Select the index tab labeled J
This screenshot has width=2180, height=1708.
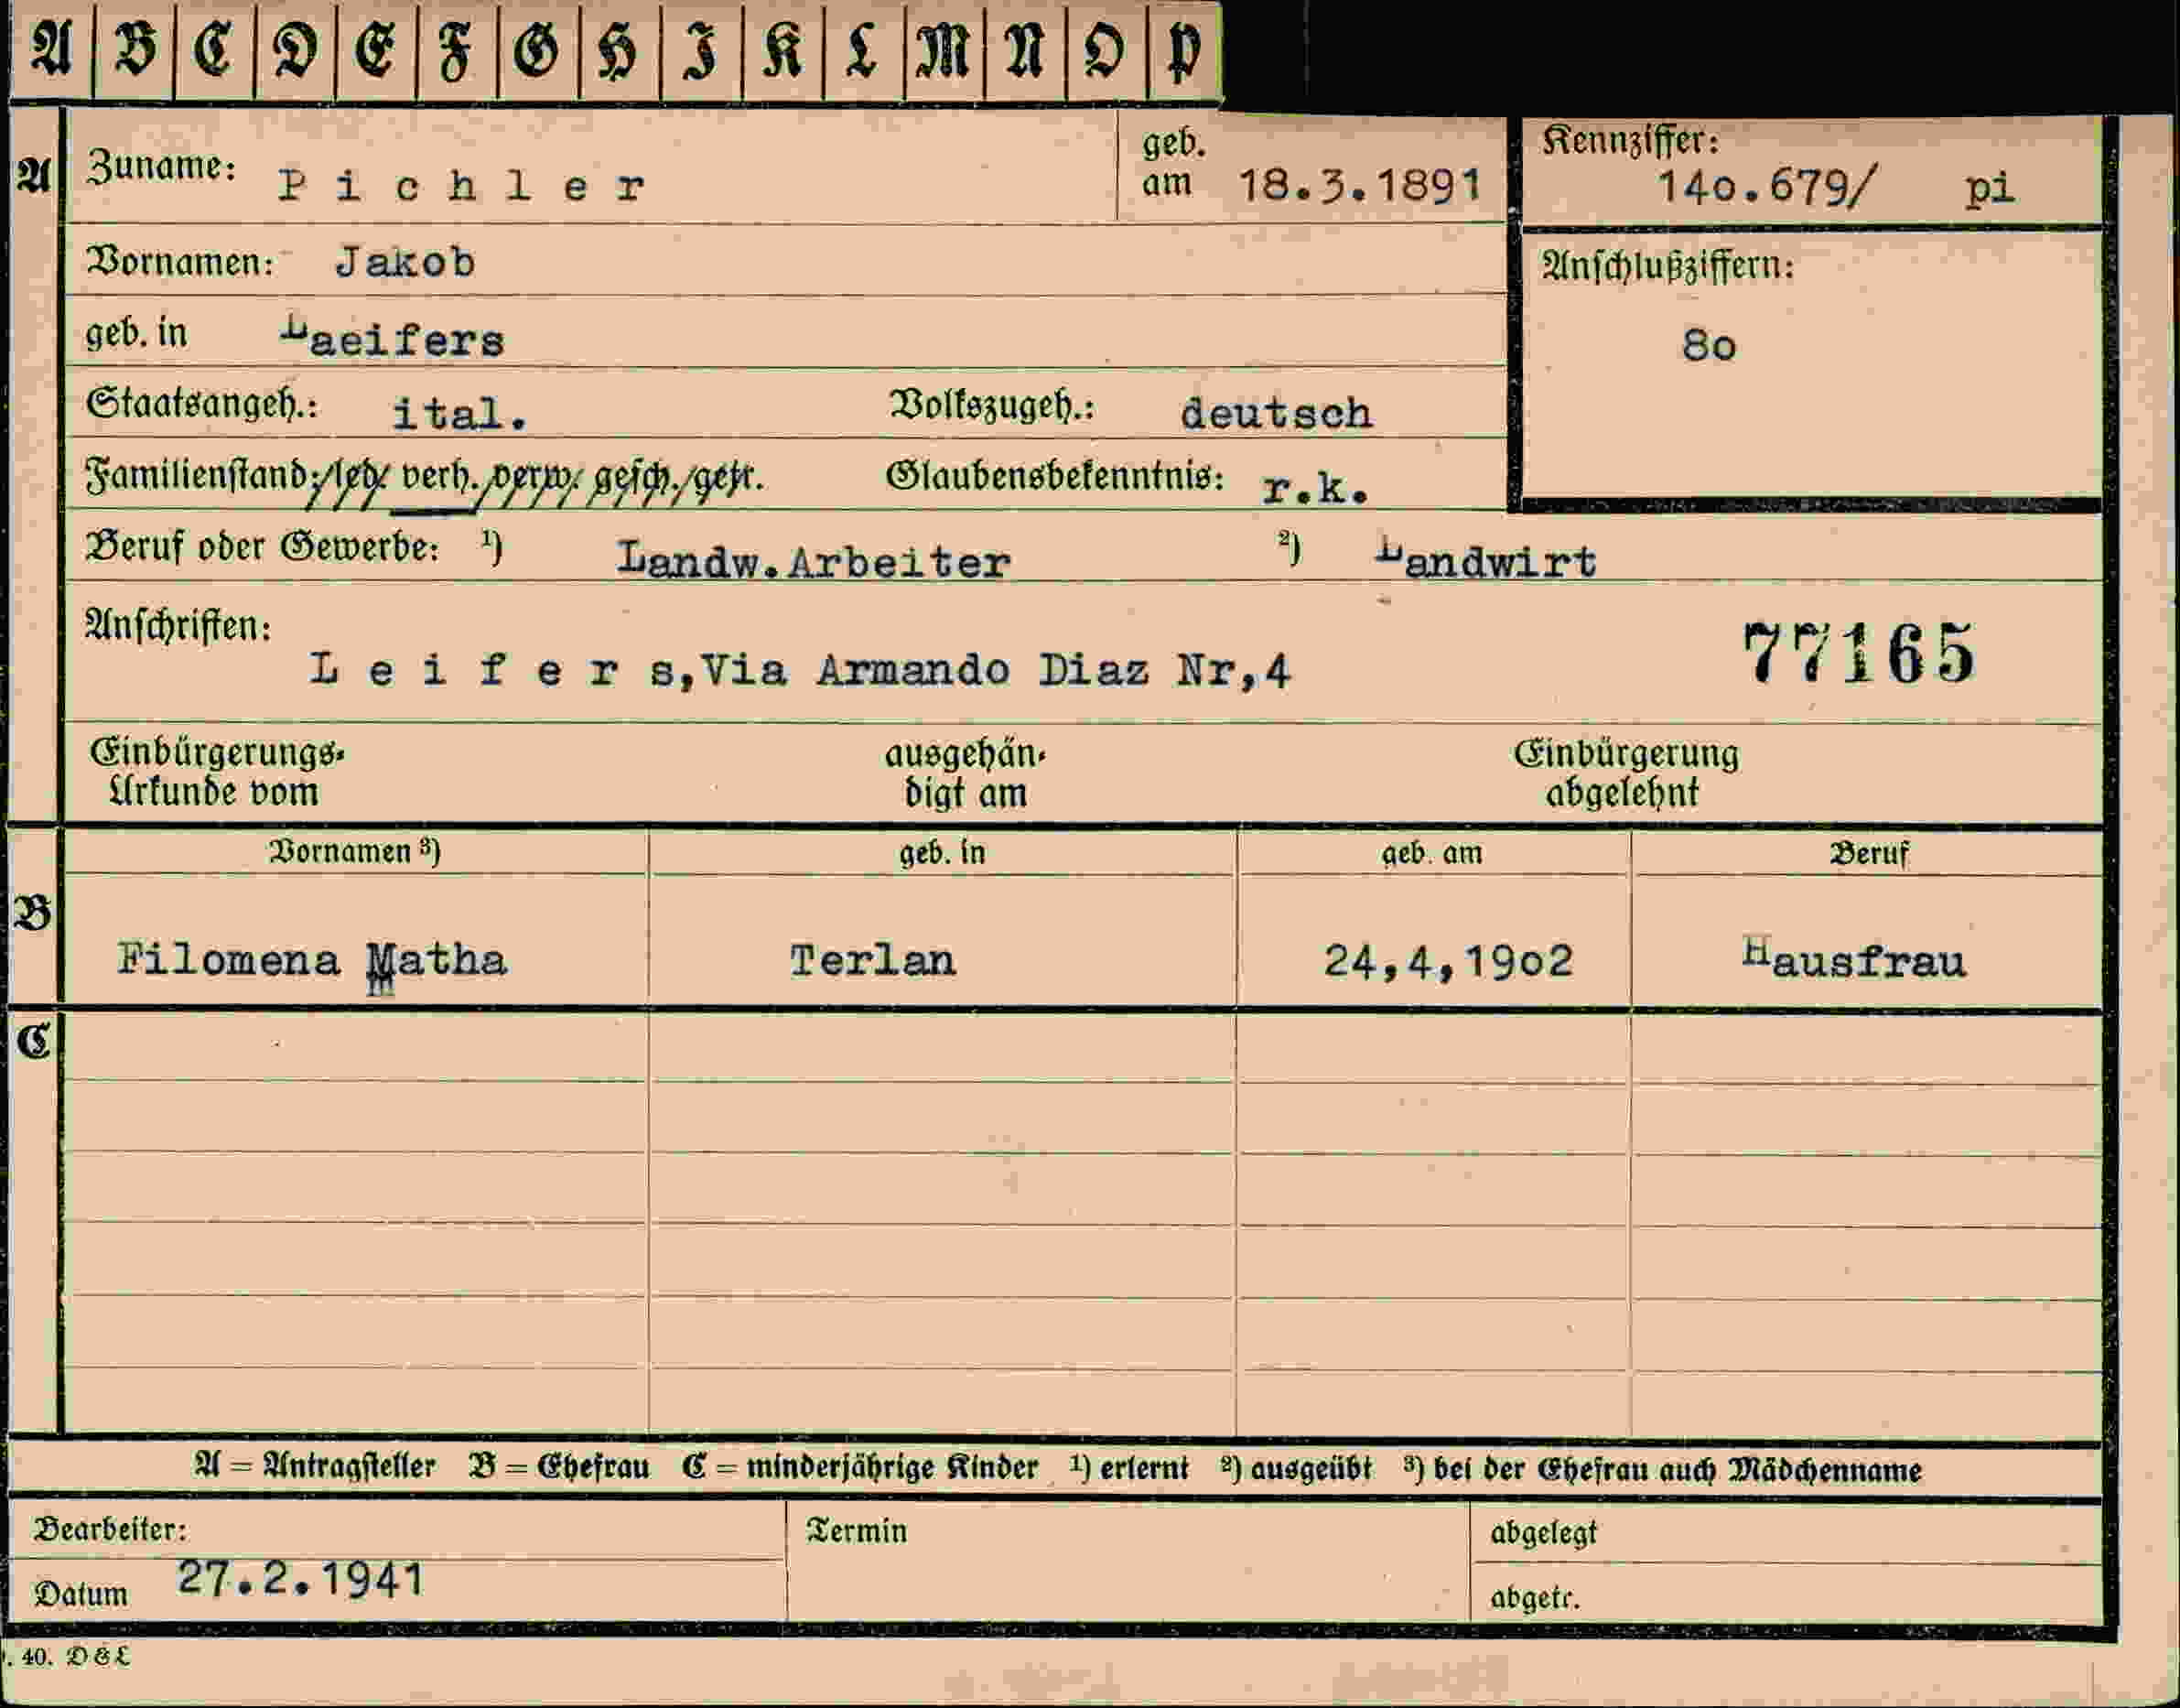pos(702,50)
